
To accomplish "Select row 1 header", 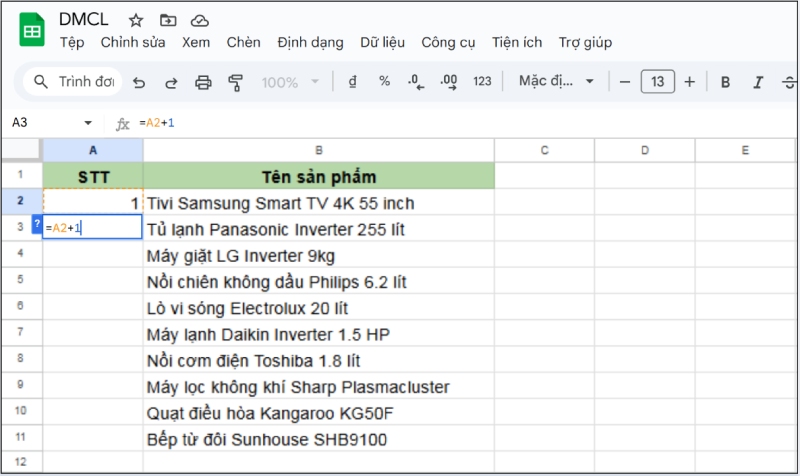I will [20, 175].
